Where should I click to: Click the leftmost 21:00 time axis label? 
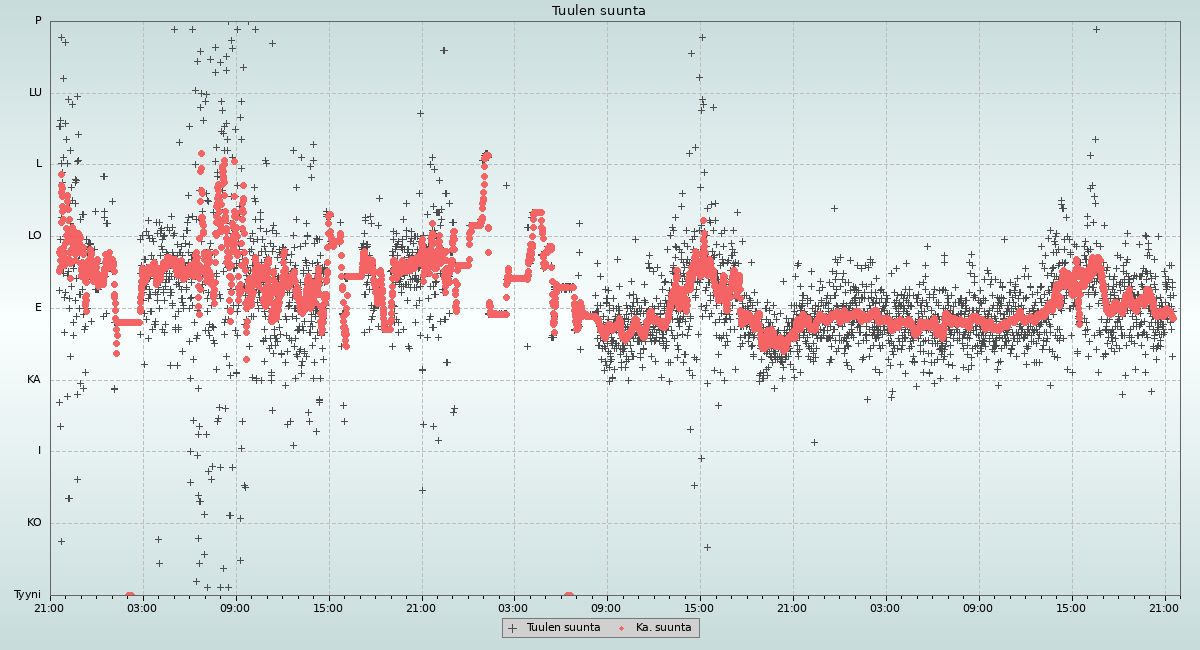tap(50, 607)
